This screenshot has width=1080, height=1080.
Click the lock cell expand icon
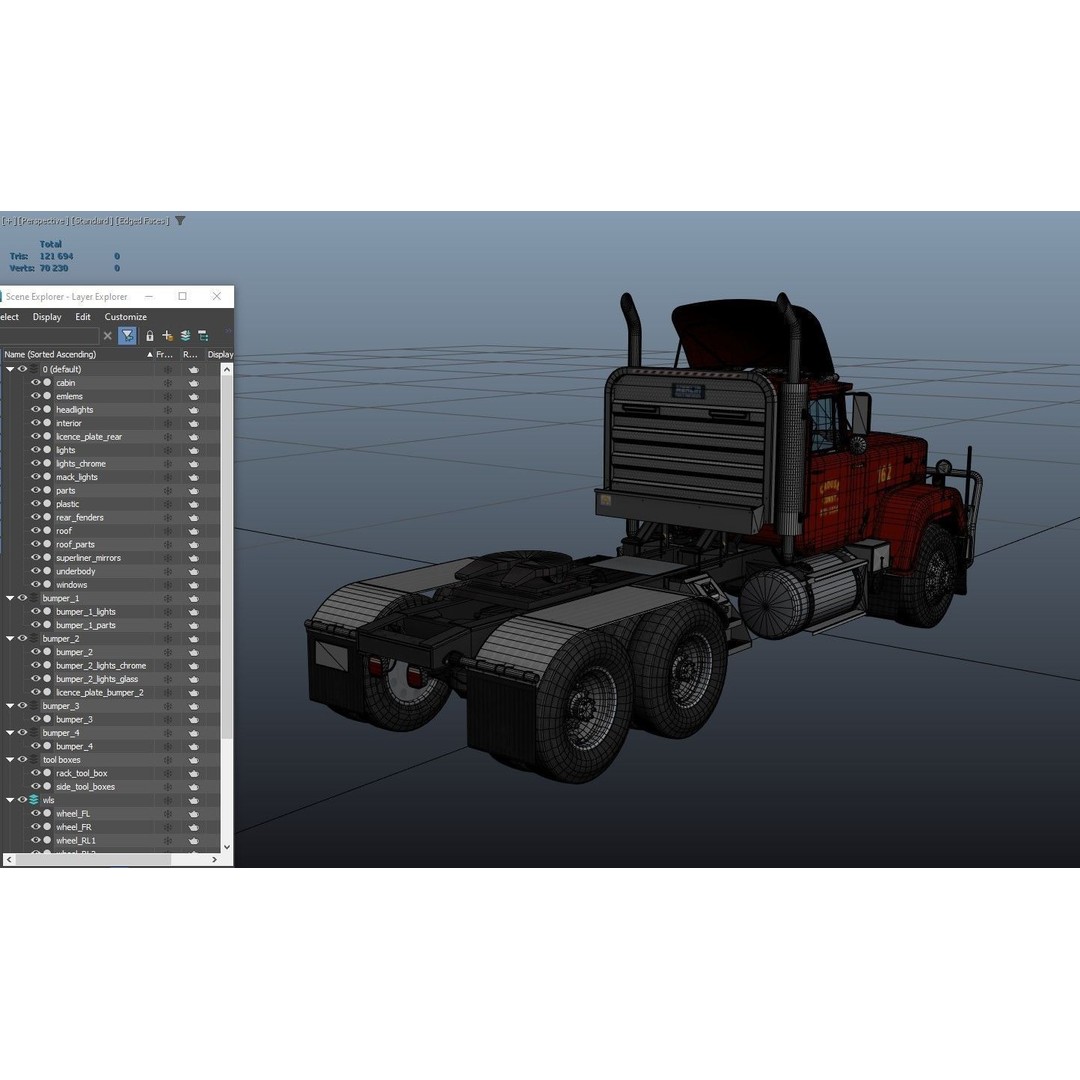click(x=149, y=336)
